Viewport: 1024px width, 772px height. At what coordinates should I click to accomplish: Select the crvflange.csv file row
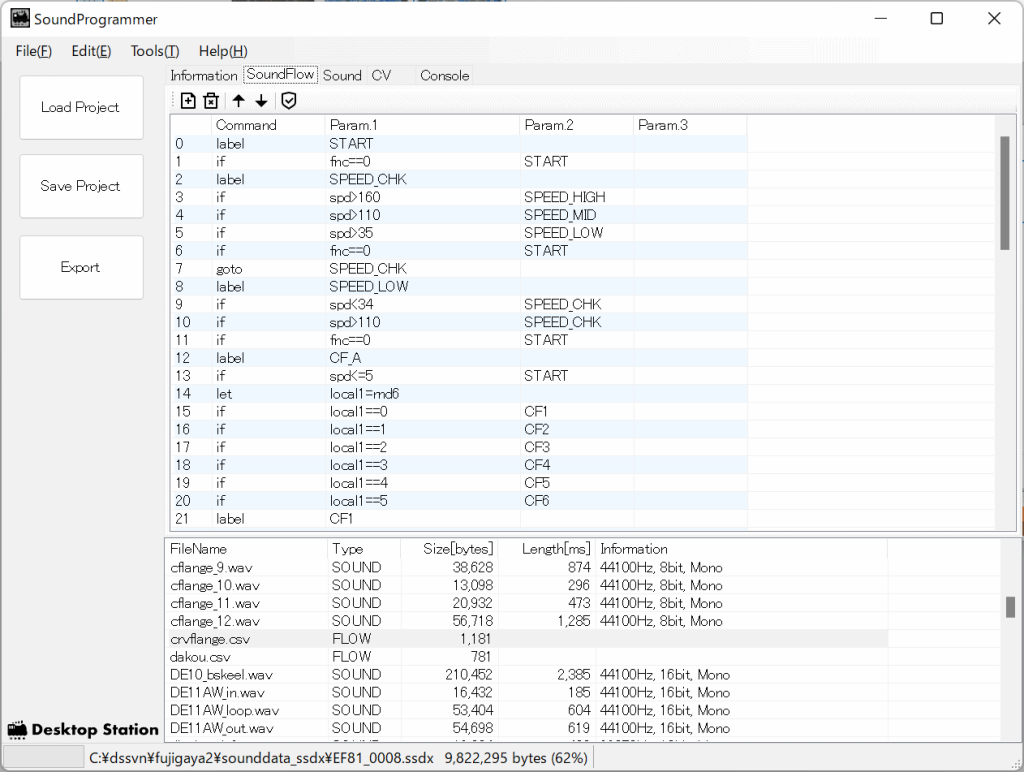click(x=211, y=639)
